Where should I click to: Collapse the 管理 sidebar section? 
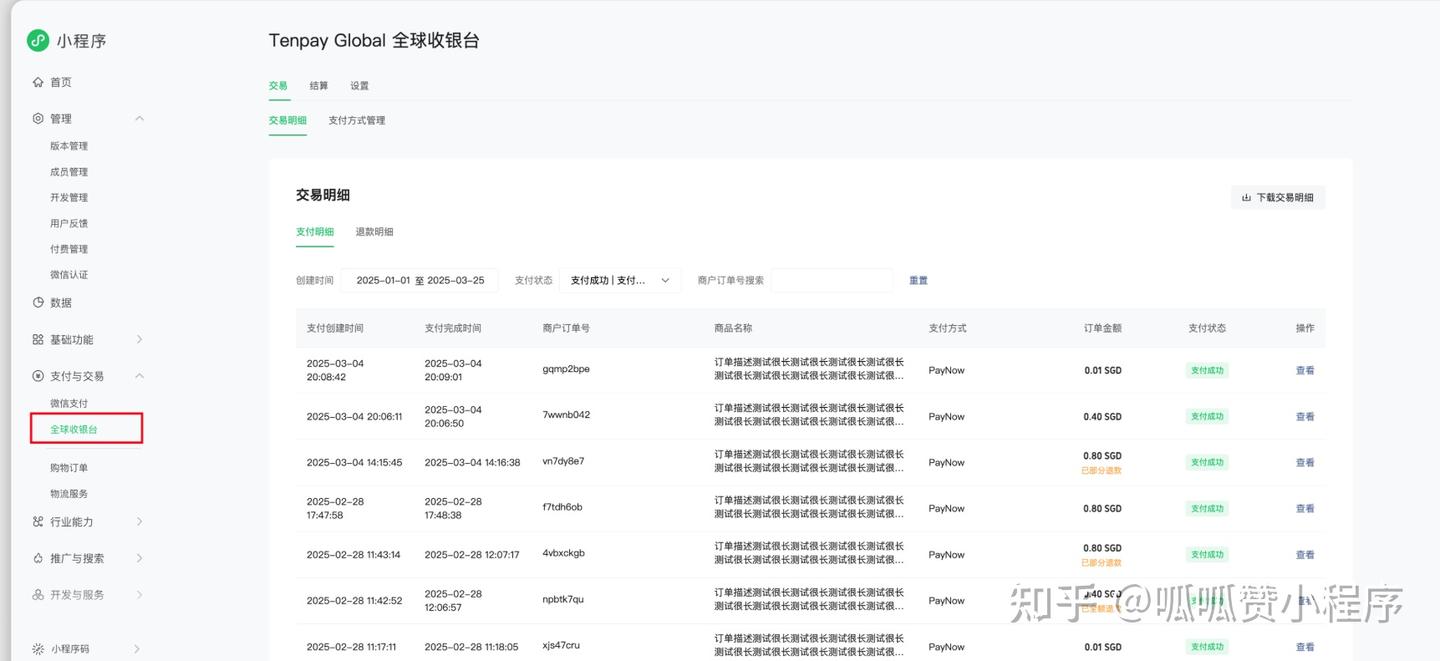(139, 117)
